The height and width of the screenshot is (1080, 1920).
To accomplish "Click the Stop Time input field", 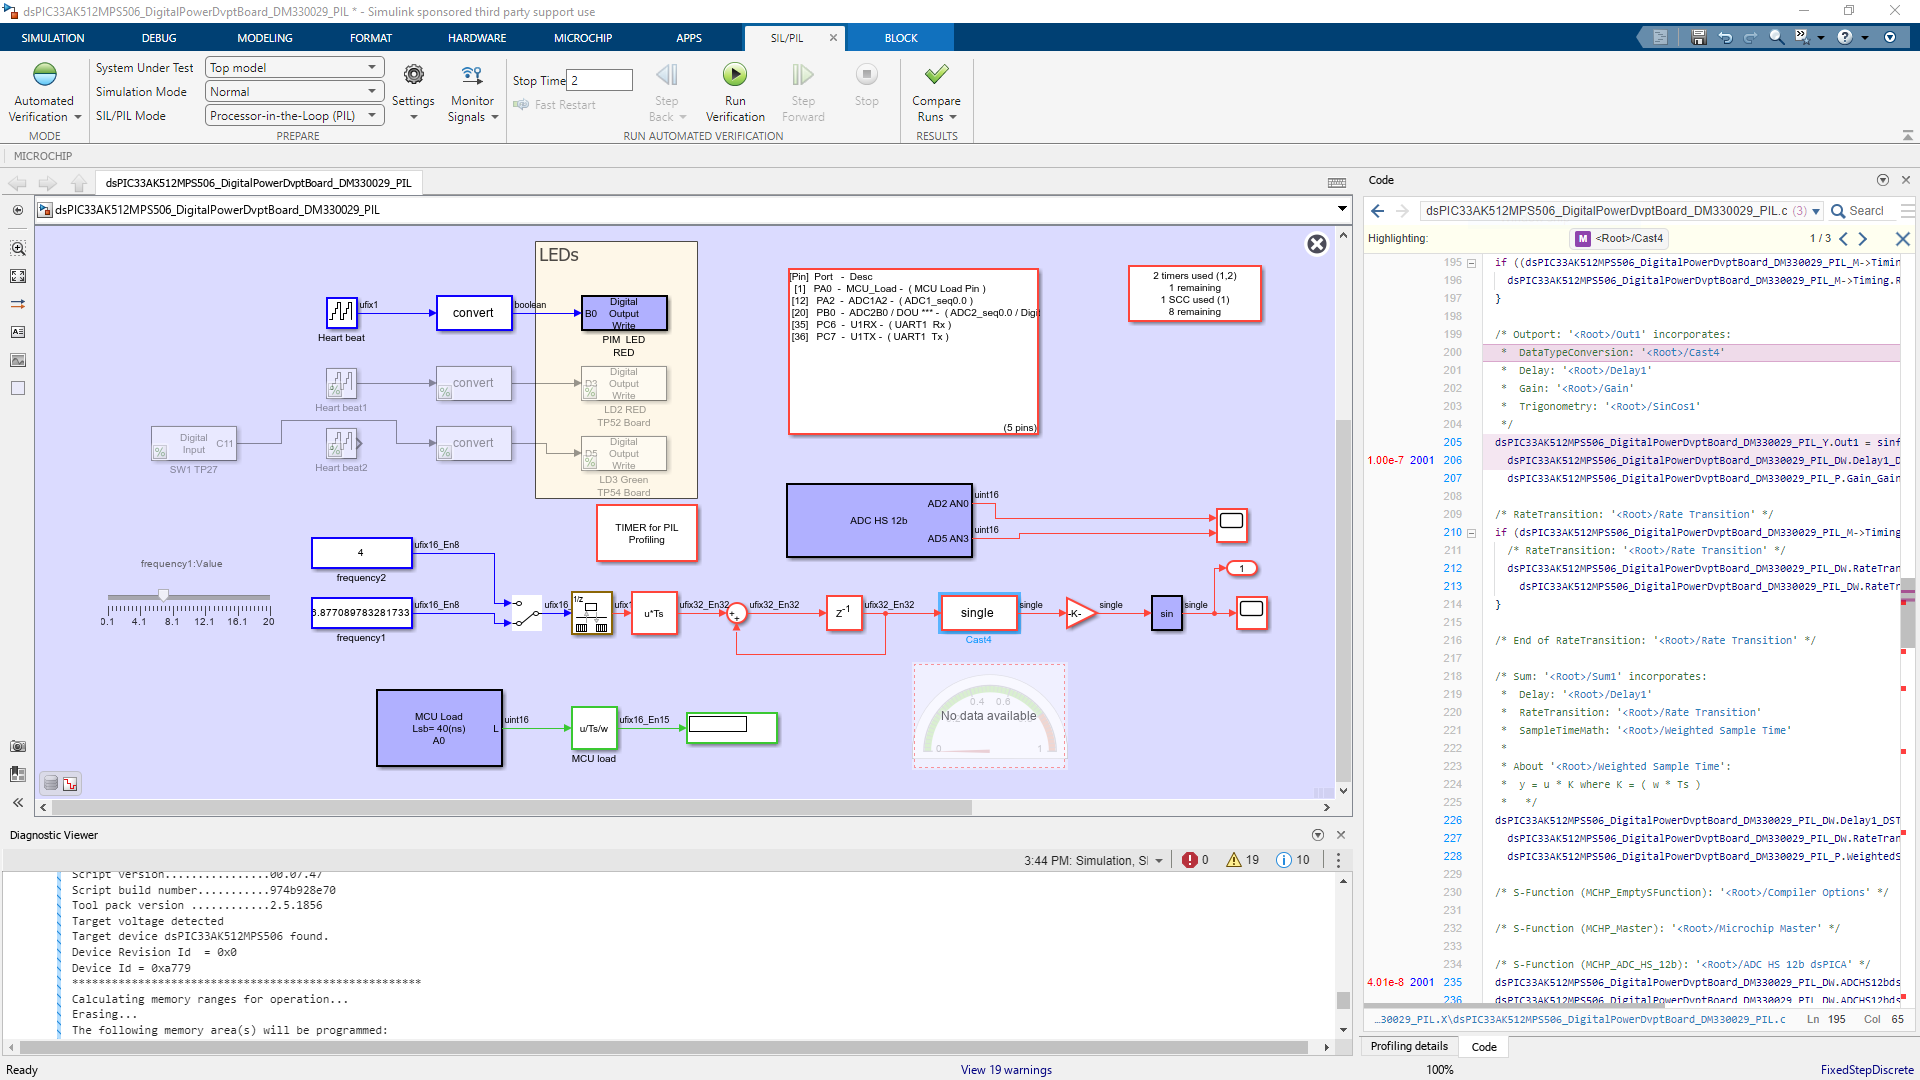I will [600, 80].
